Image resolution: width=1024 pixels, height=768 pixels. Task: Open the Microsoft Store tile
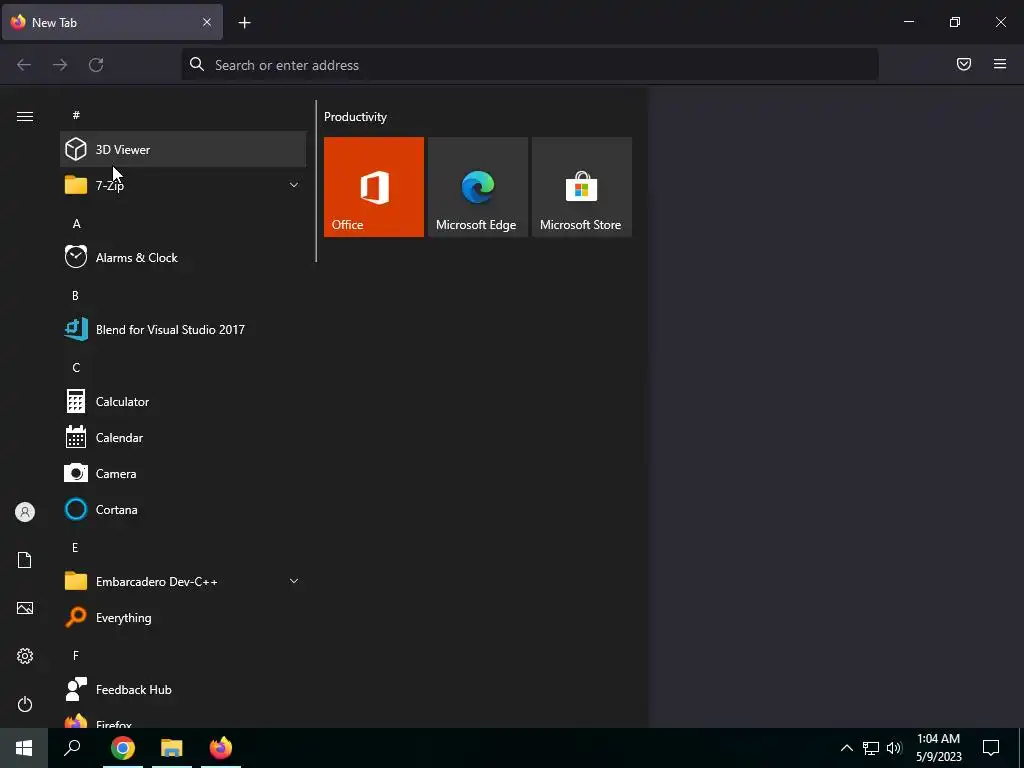(x=581, y=187)
